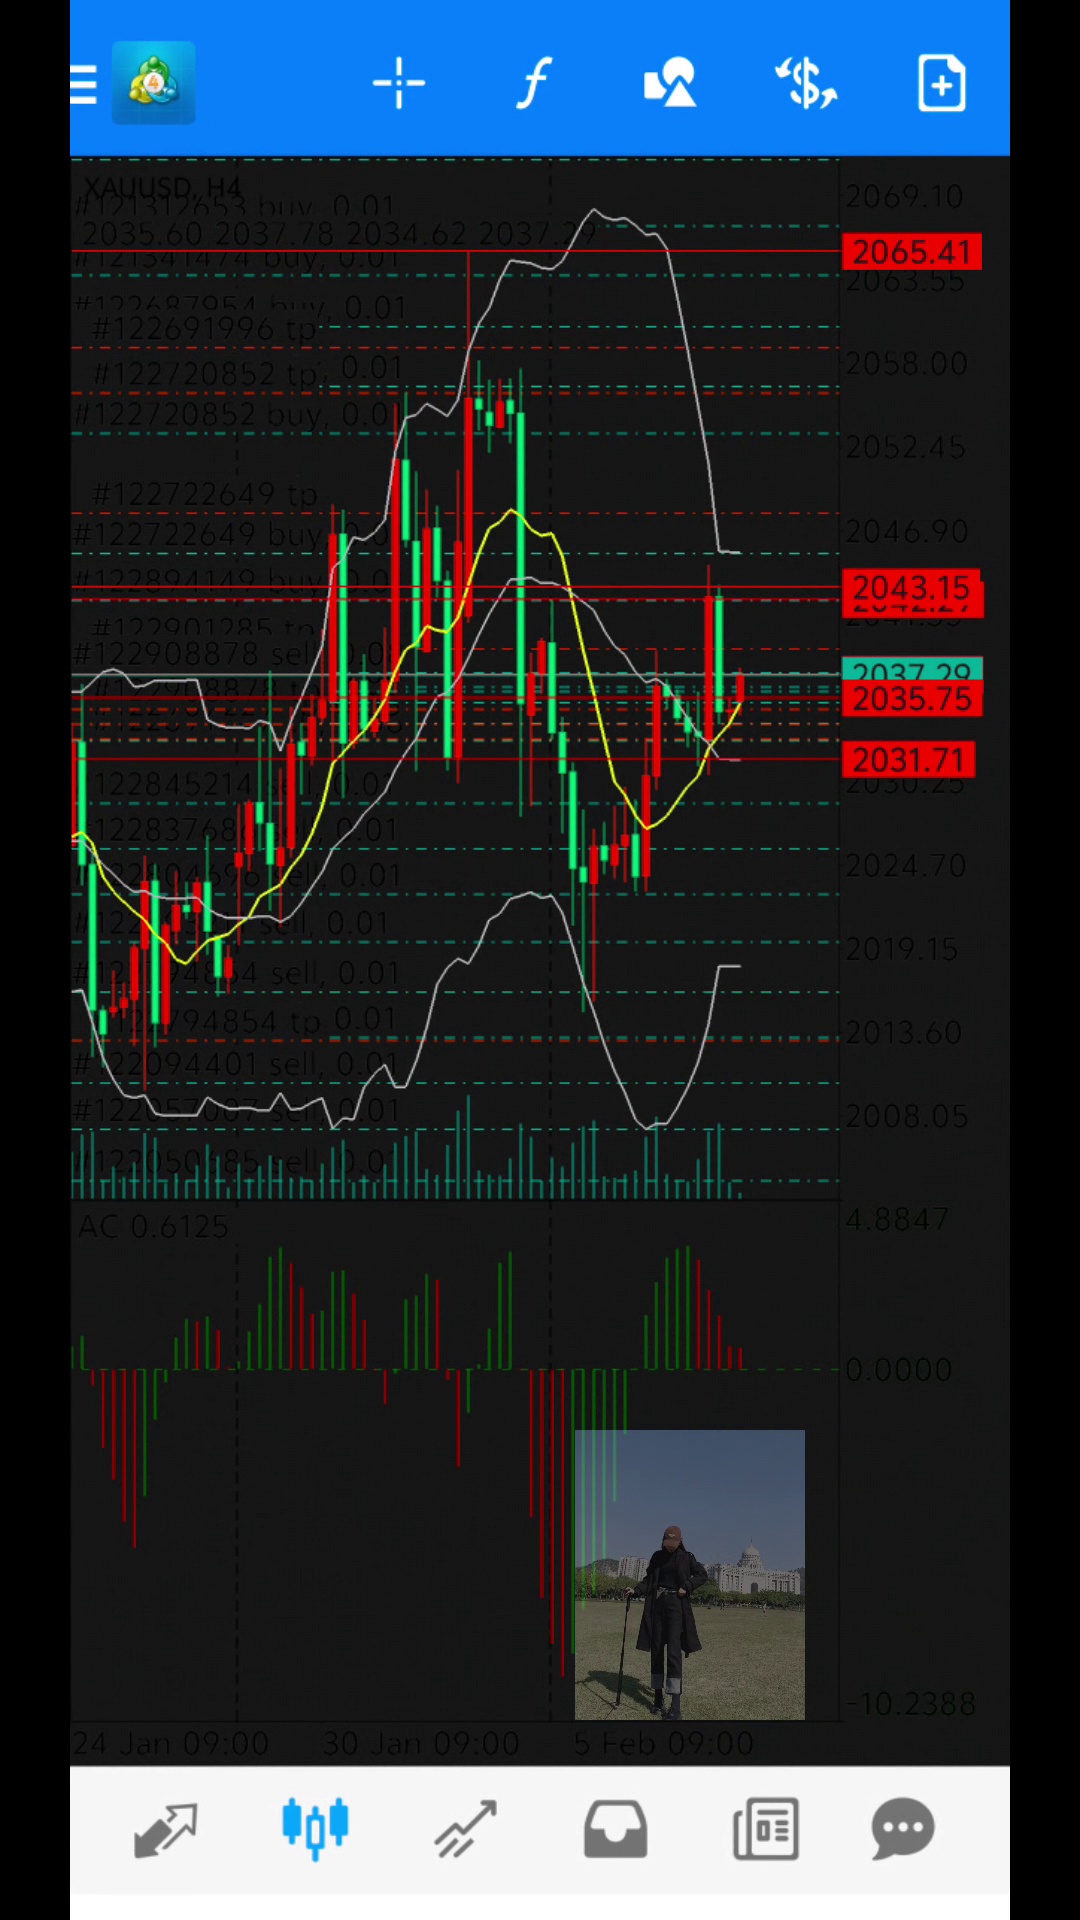Viewport: 1080px width, 1920px height.
Task: Select the 2031.71 red price label
Action: pos(908,760)
